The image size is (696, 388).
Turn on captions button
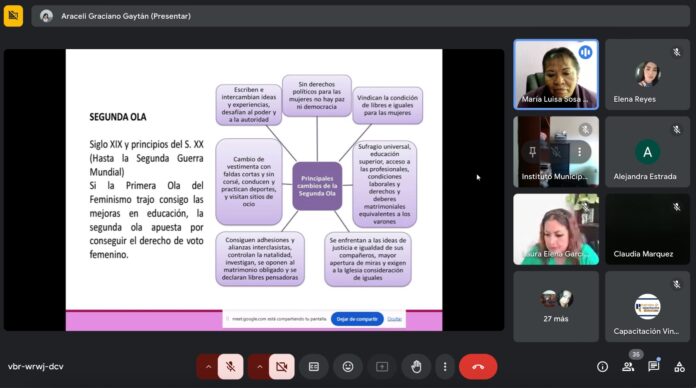(x=314, y=367)
